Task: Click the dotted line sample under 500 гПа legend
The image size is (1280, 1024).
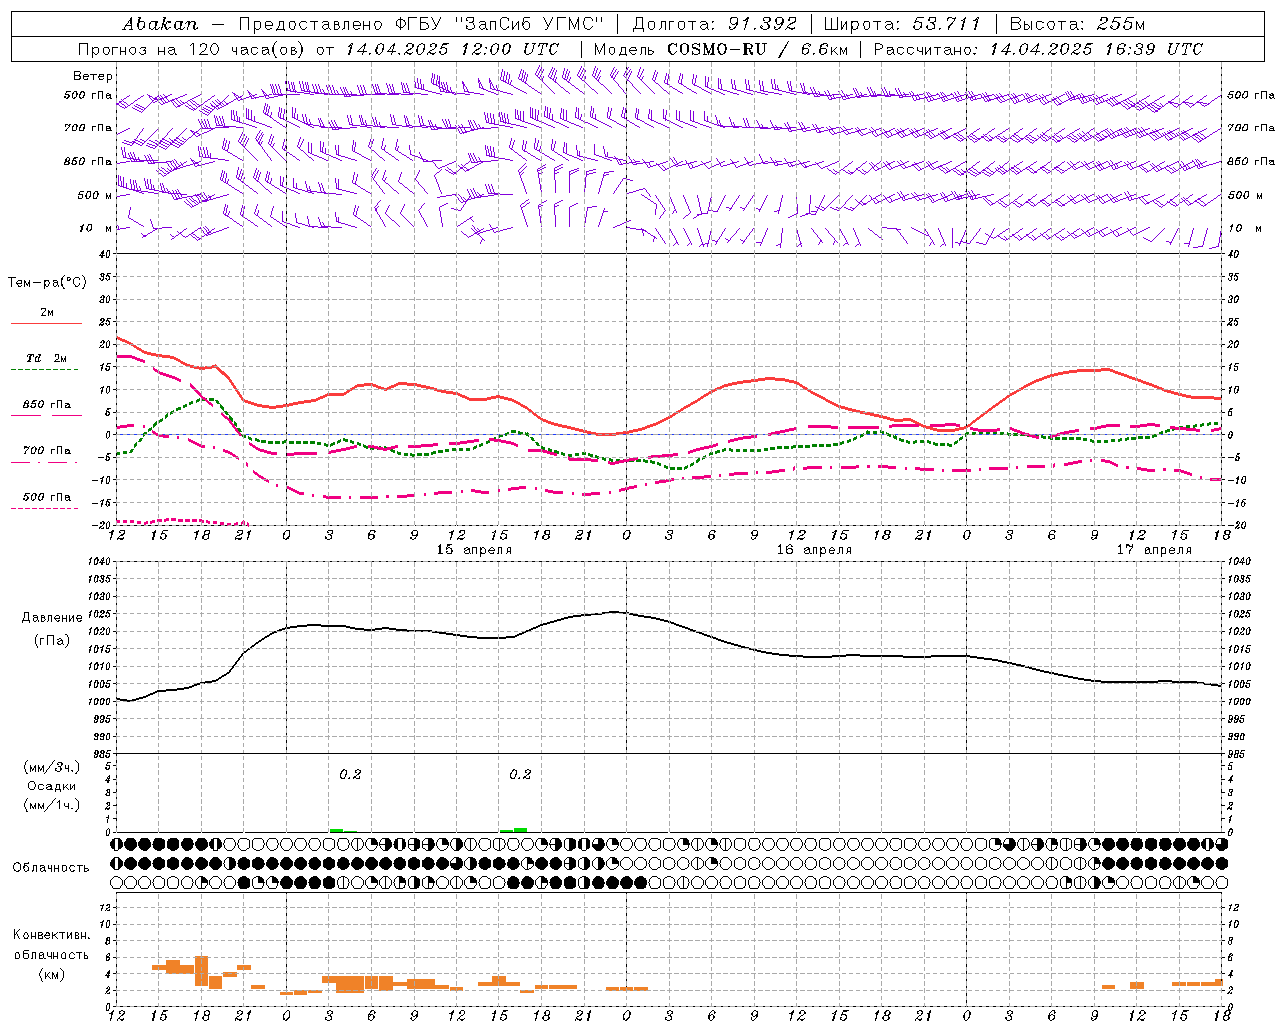Action: click(45, 508)
